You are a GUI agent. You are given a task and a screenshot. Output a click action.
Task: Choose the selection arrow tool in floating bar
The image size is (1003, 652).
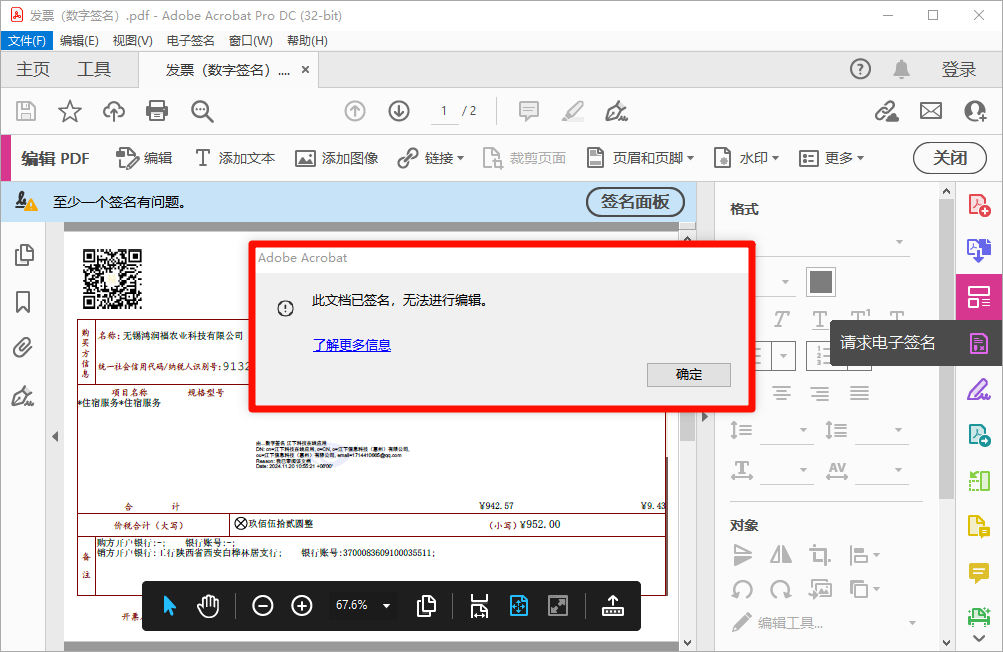point(170,605)
